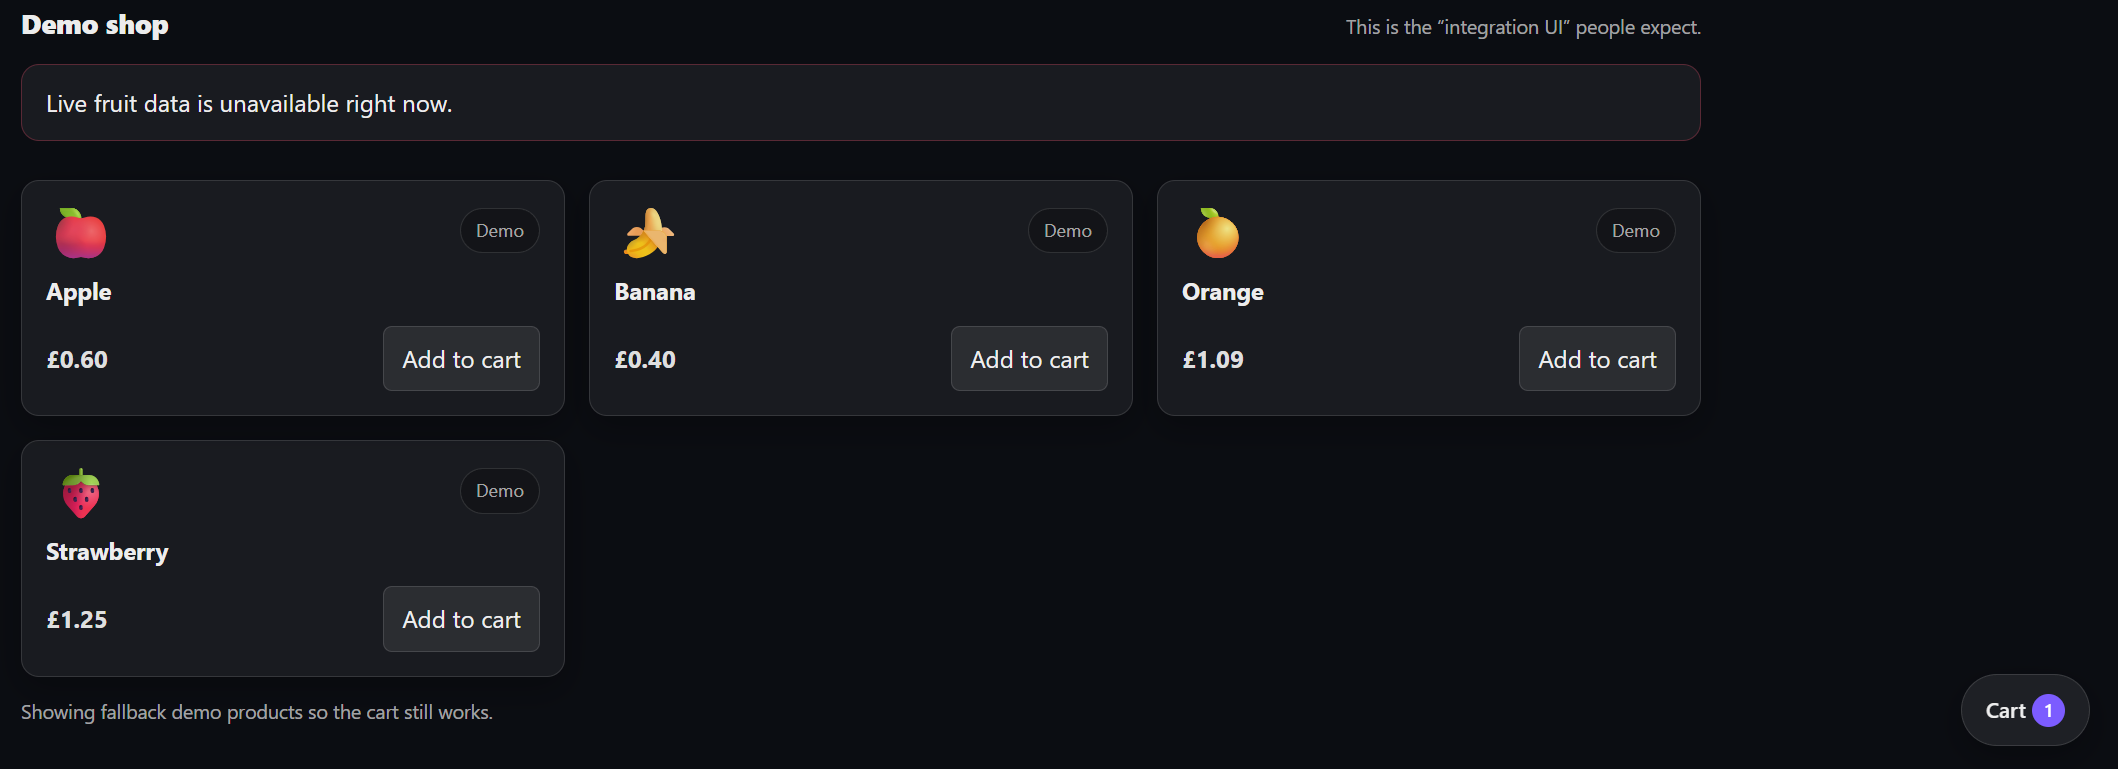The height and width of the screenshot is (769, 2118).
Task: Click the Demo badge on Orange card
Action: pyautogui.click(x=1636, y=231)
